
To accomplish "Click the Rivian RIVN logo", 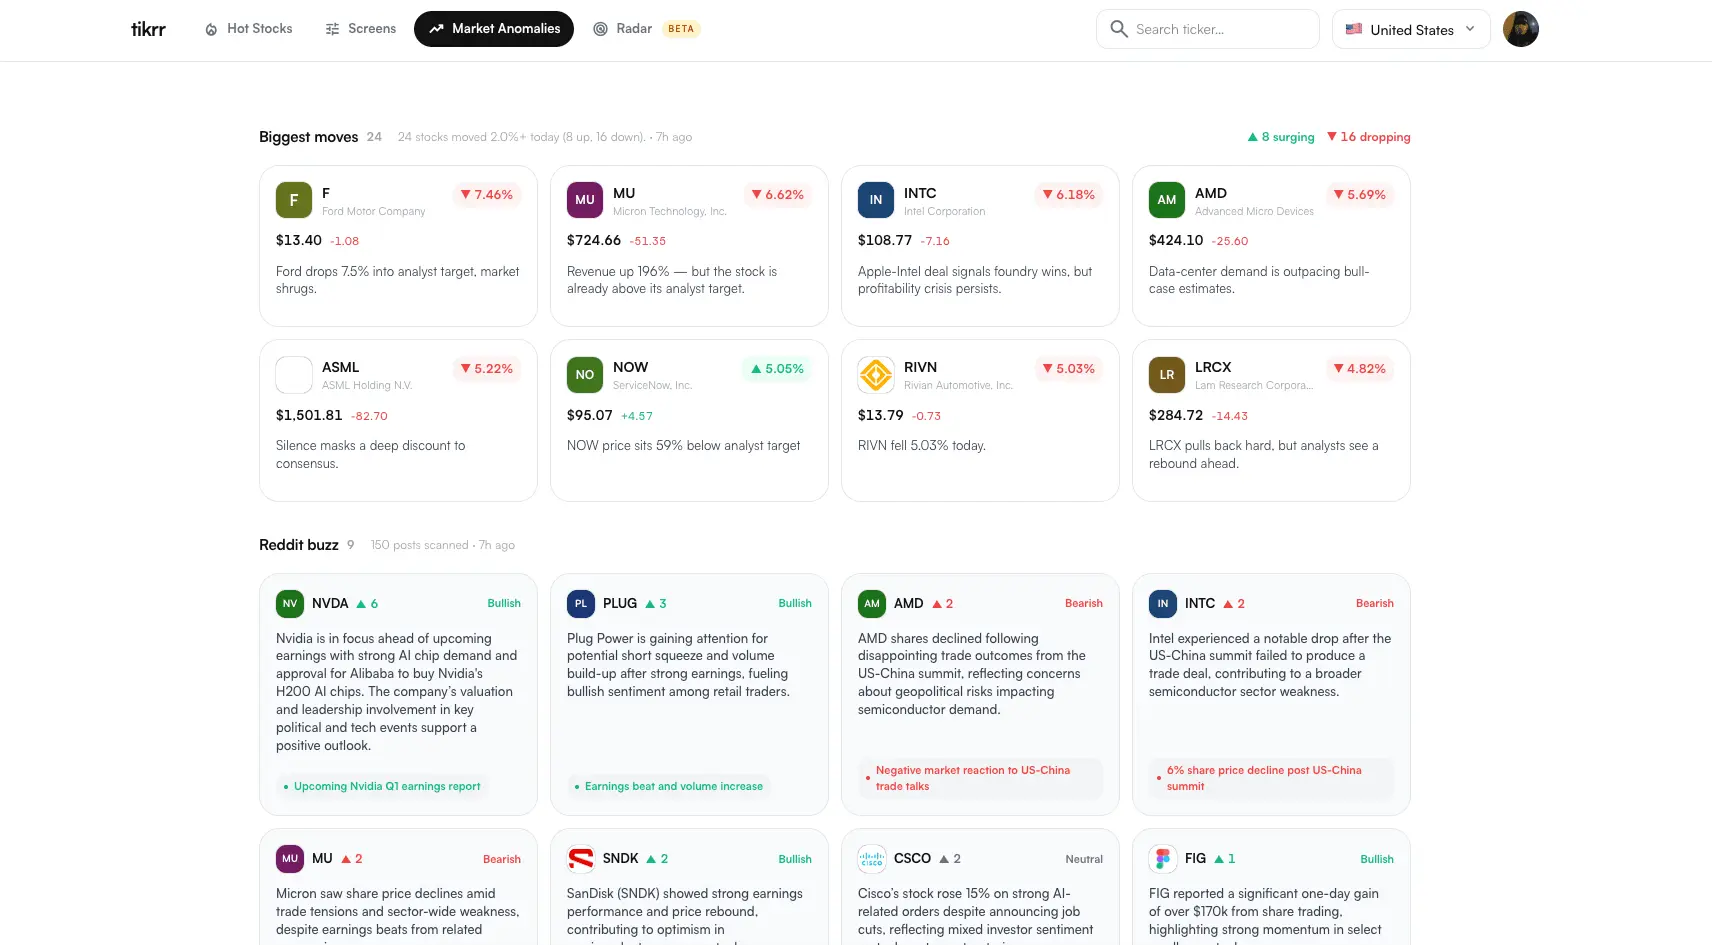I will click(x=876, y=375).
